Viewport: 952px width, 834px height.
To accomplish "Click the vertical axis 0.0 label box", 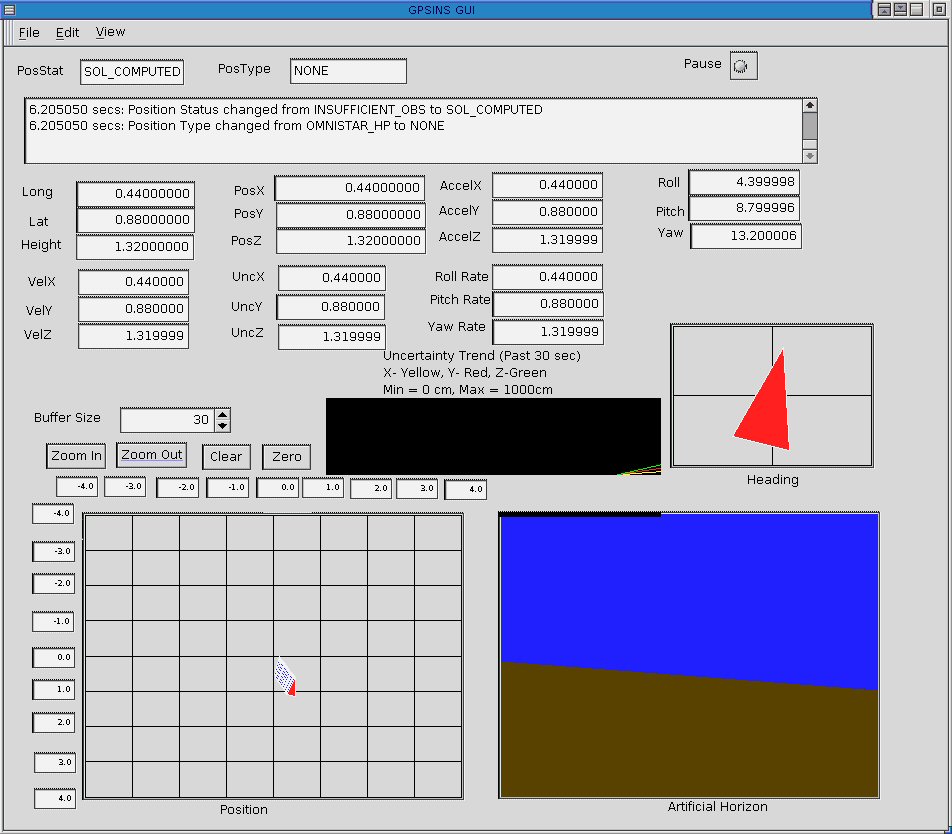I will (x=53, y=657).
